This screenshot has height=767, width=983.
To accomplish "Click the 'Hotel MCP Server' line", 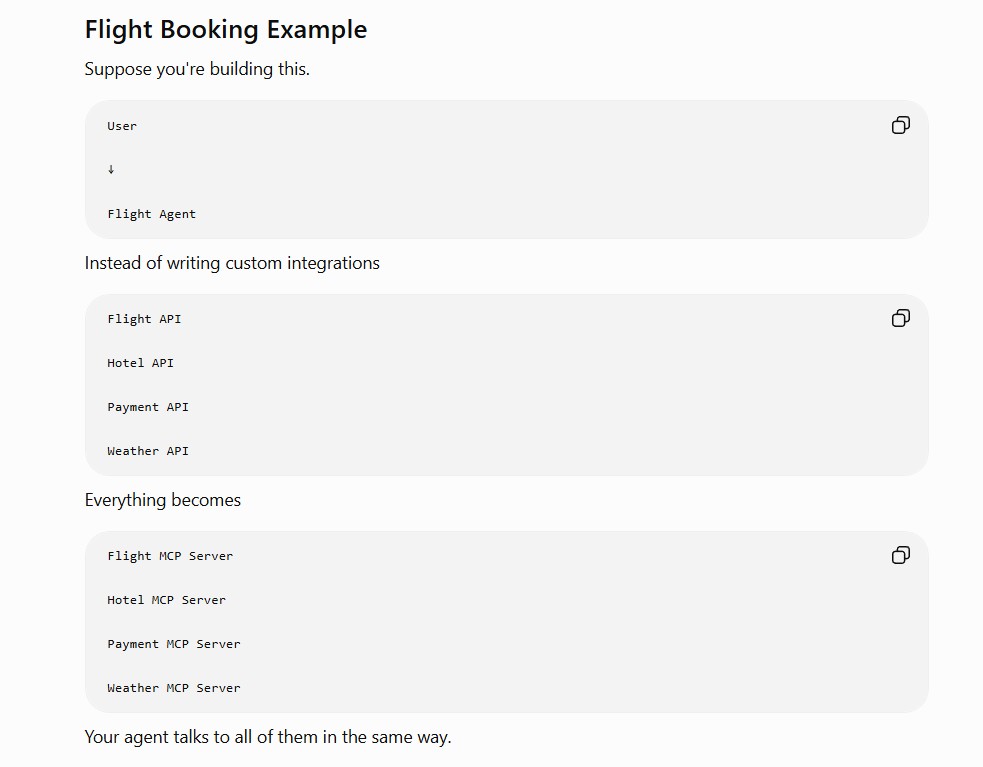I will pyautogui.click(x=166, y=600).
